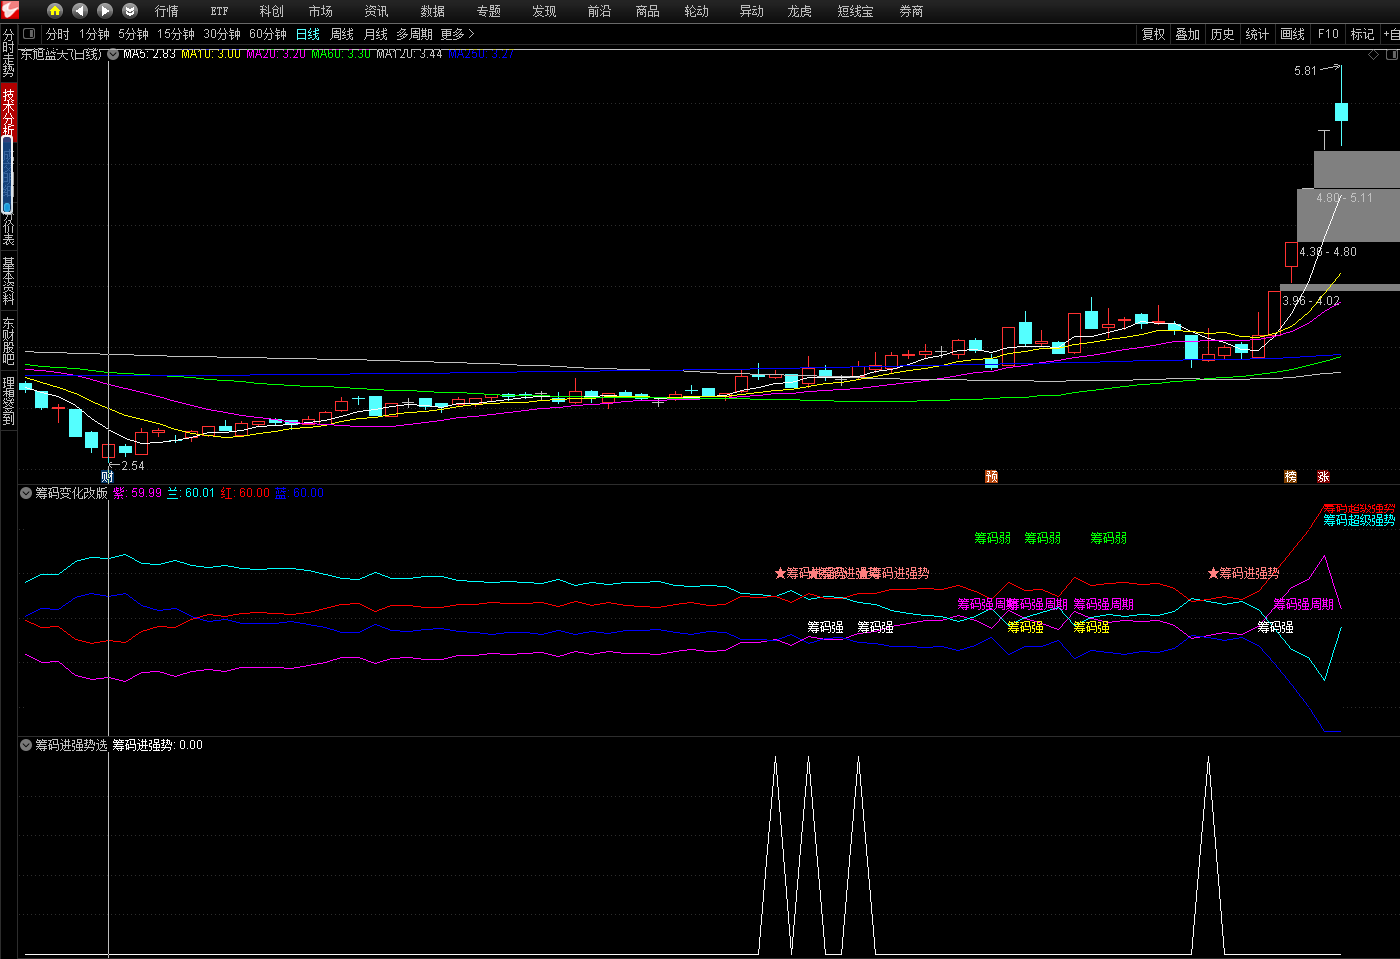Switch chart to 周线 weekly period
The image size is (1400, 959).
click(x=342, y=34)
